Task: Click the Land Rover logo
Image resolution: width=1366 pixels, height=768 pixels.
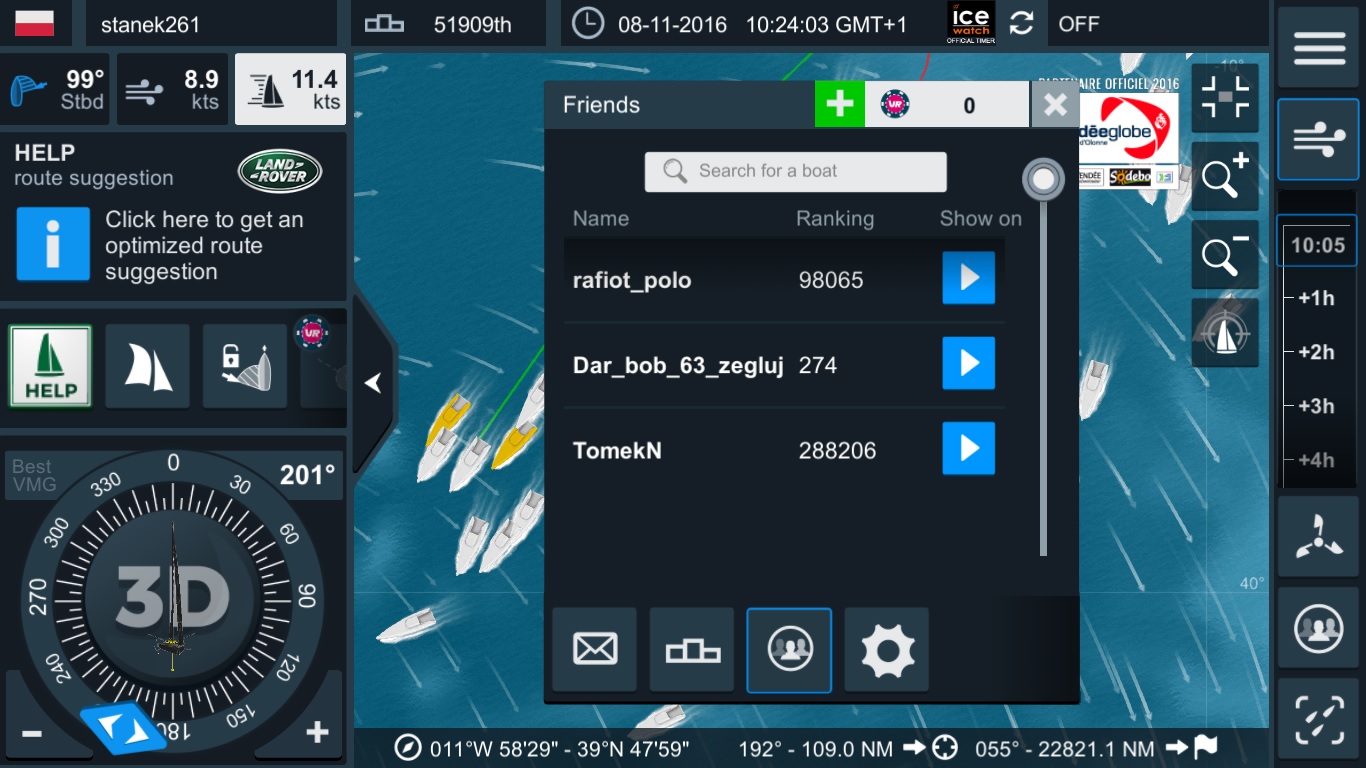Action: click(x=280, y=171)
